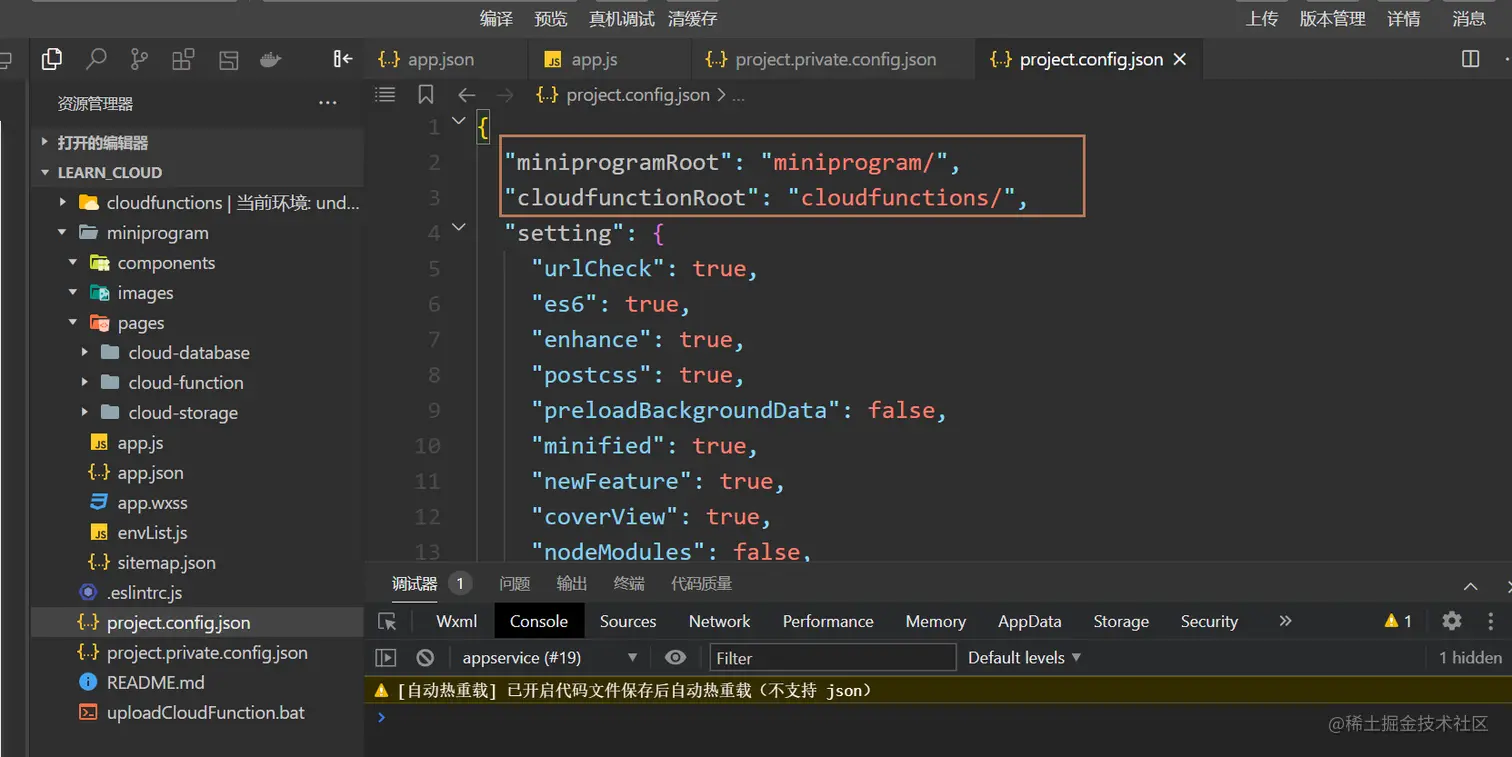Image resolution: width=1512 pixels, height=757 pixels.
Task: Fold the setting block at line 4
Action: click(459, 228)
